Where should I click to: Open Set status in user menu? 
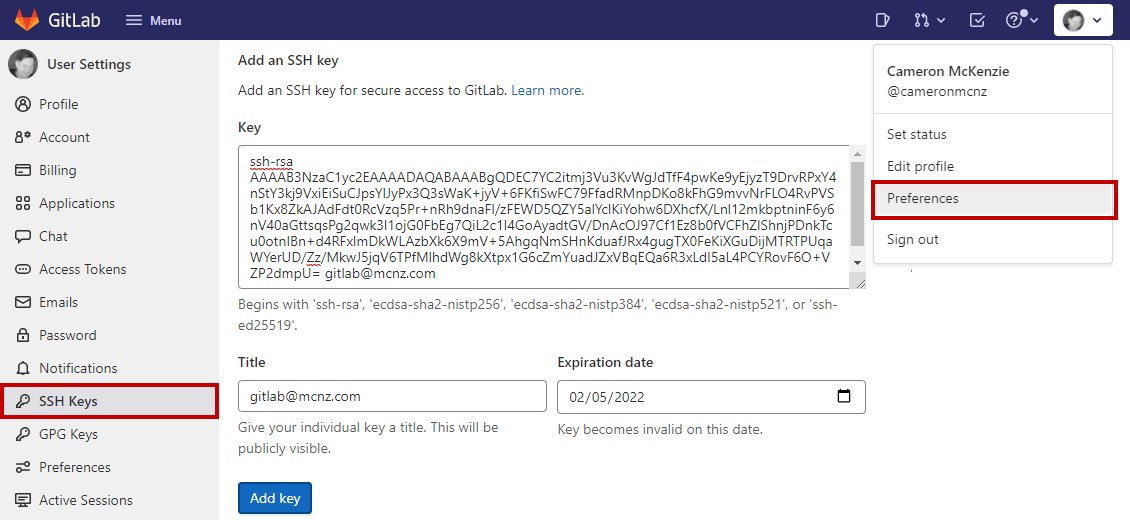(x=917, y=135)
